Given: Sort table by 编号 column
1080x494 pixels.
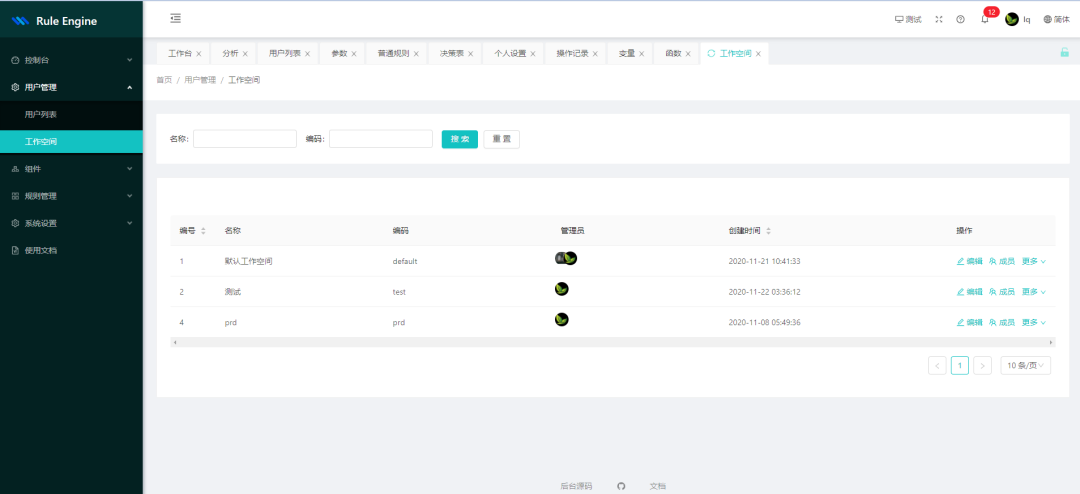Looking at the screenshot, I should click(x=203, y=231).
